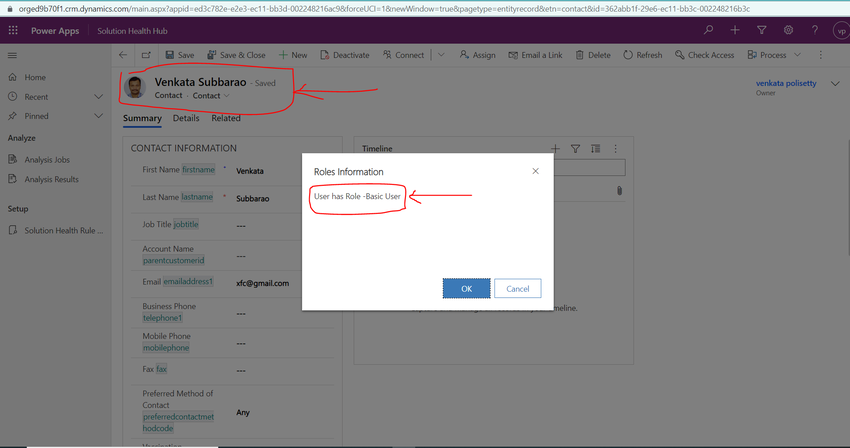Image resolution: width=850 pixels, height=448 pixels.
Task: Click the 'User has Role -Basic User' text
Action: coord(357,196)
